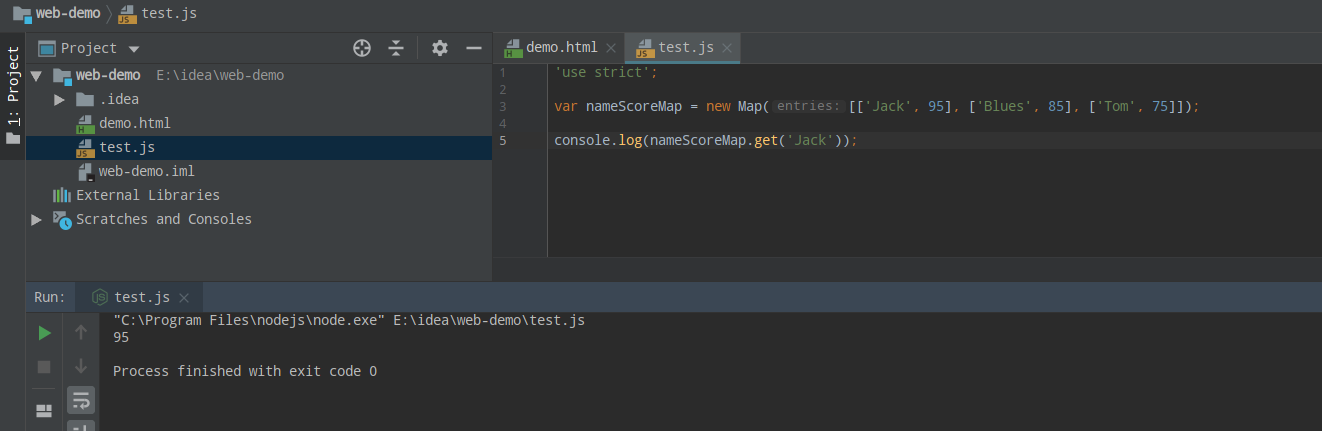This screenshot has width=1322, height=431.
Task: Click the Restore Layout icon in Run panel
Action: (44, 410)
